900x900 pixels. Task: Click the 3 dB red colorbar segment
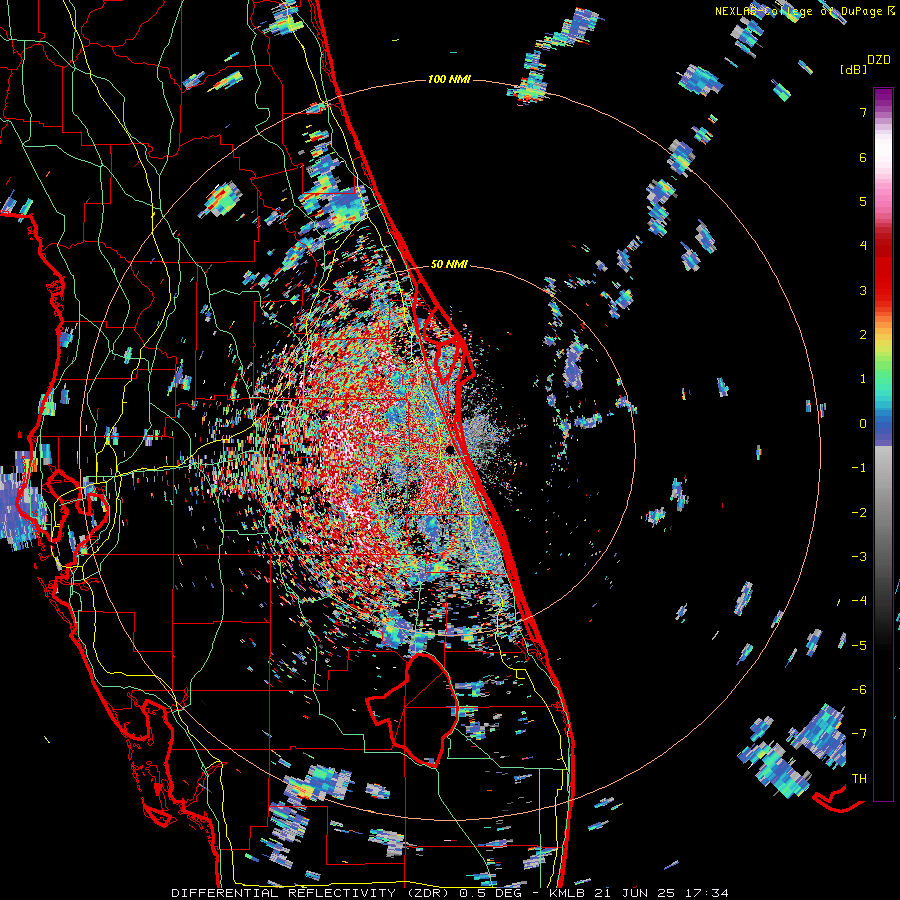[x=883, y=290]
